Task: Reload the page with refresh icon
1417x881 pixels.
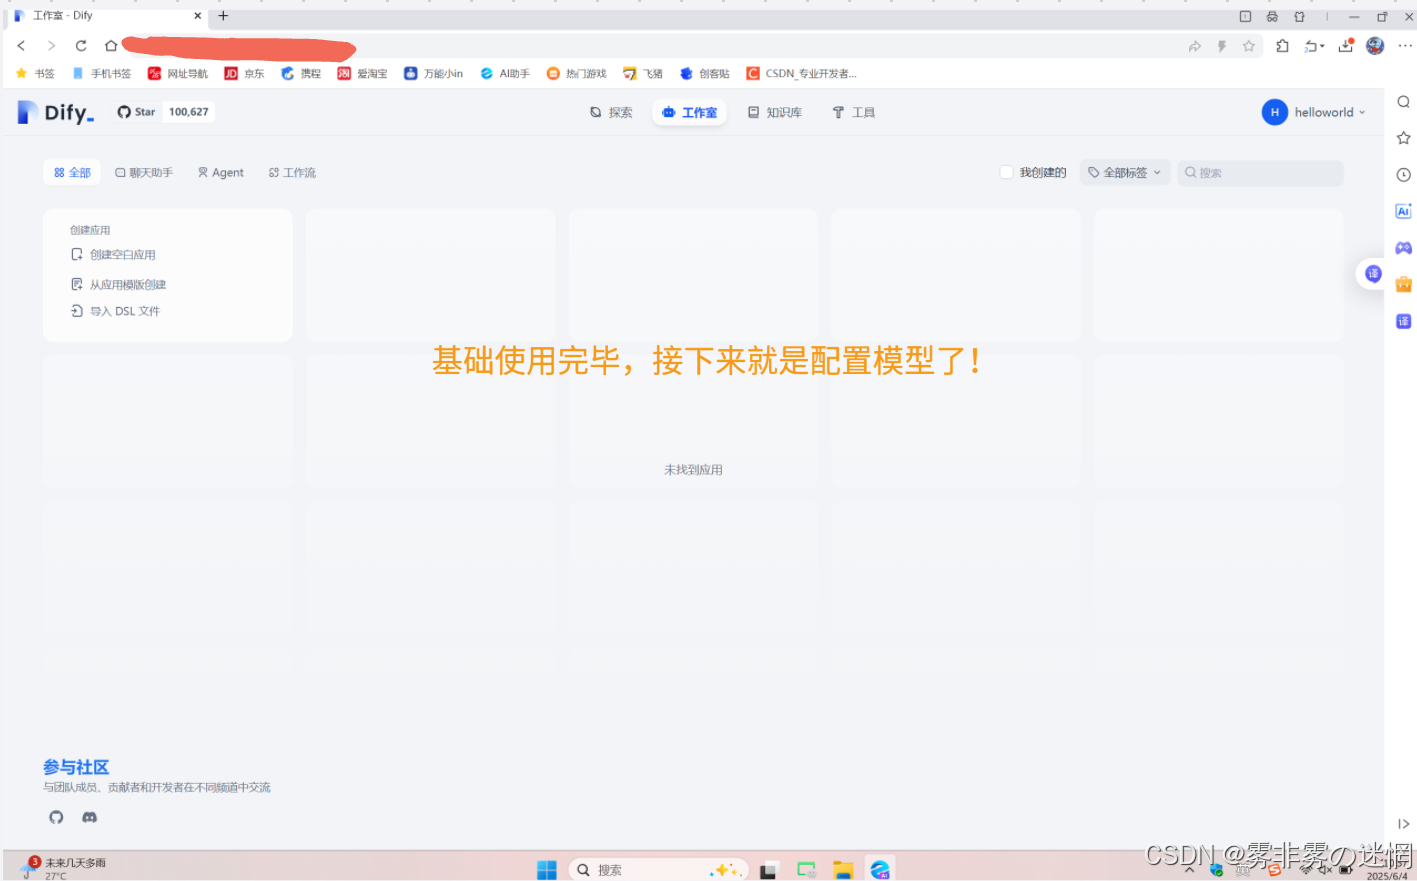Action: (x=81, y=46)
